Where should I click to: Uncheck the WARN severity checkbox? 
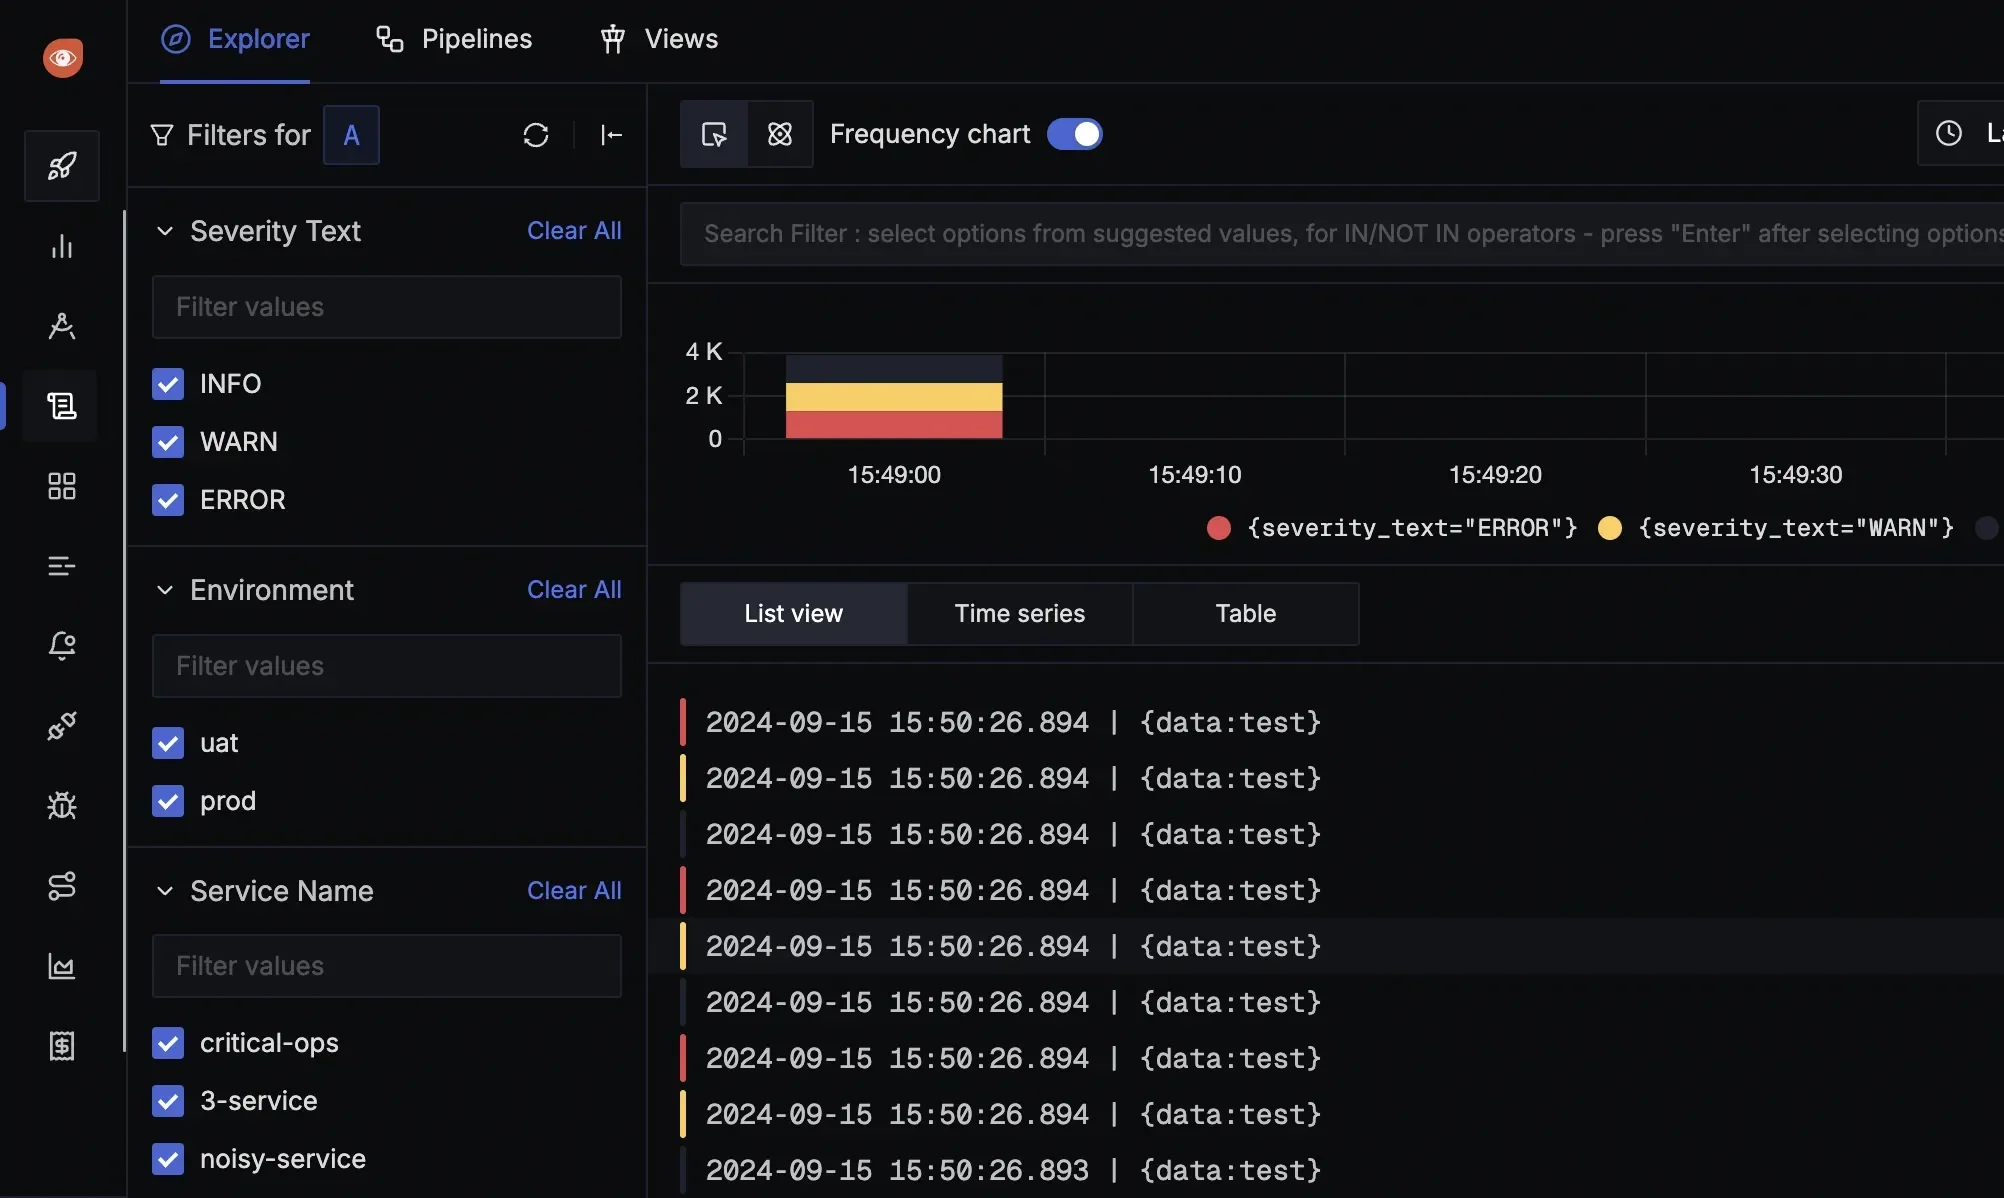(x=168, y=442)
